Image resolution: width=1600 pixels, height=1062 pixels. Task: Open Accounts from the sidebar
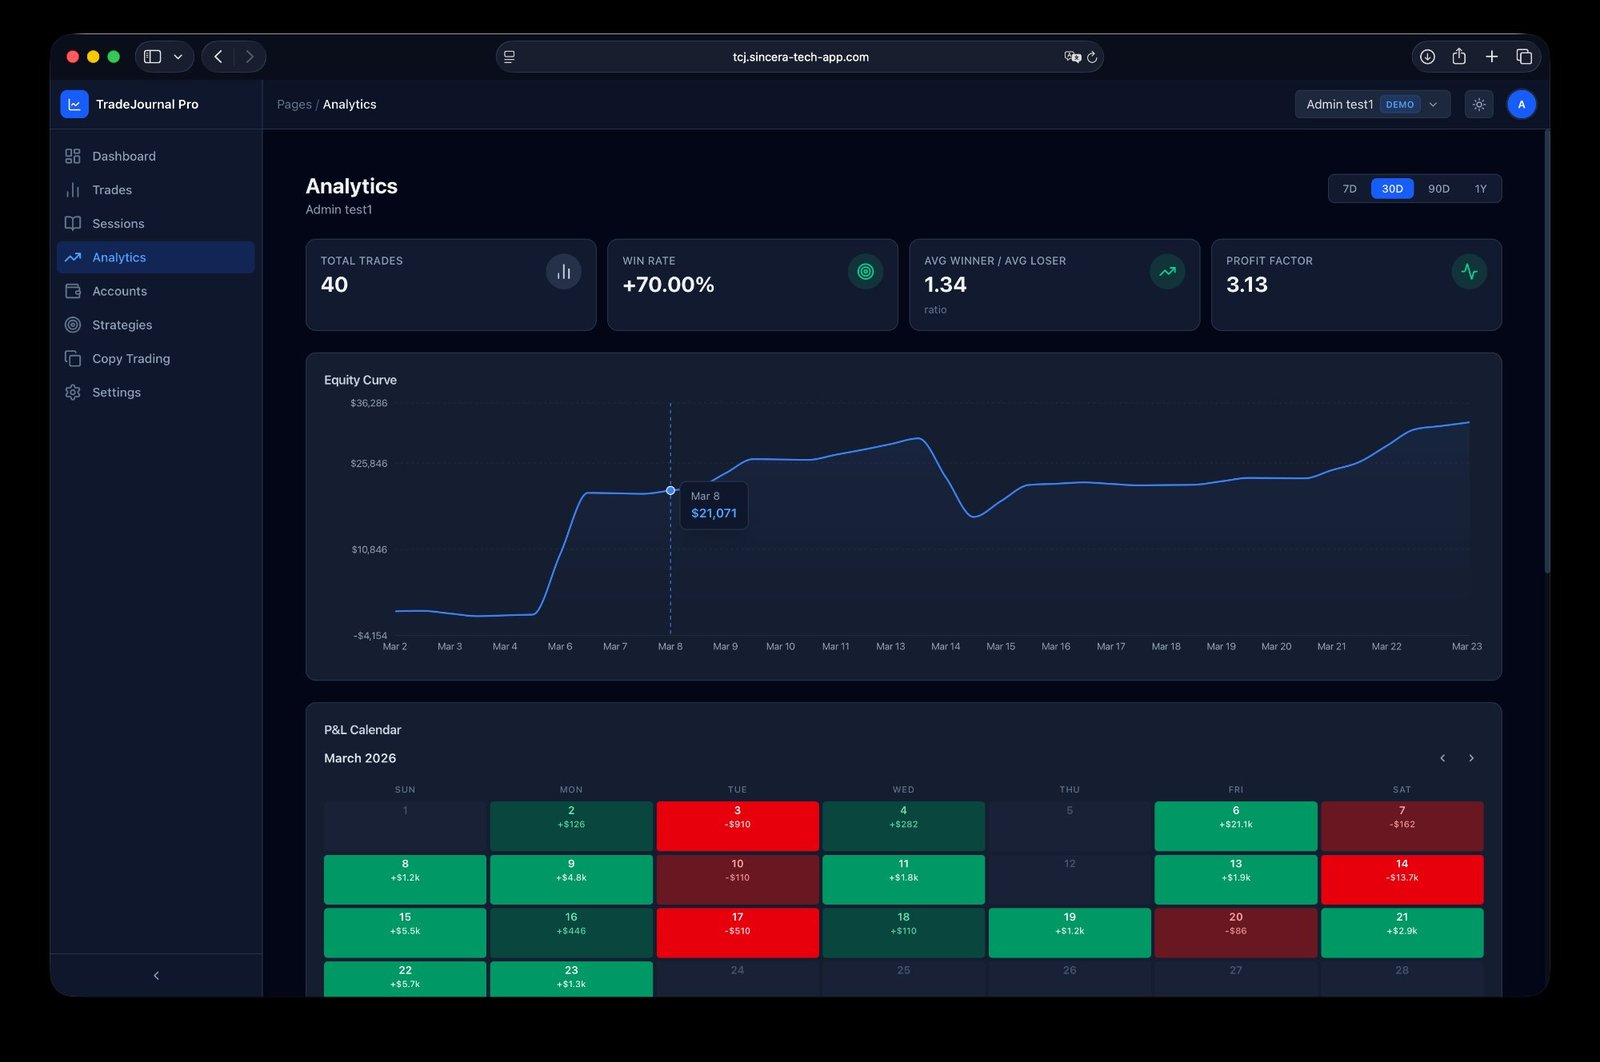[x=119, y=291]
